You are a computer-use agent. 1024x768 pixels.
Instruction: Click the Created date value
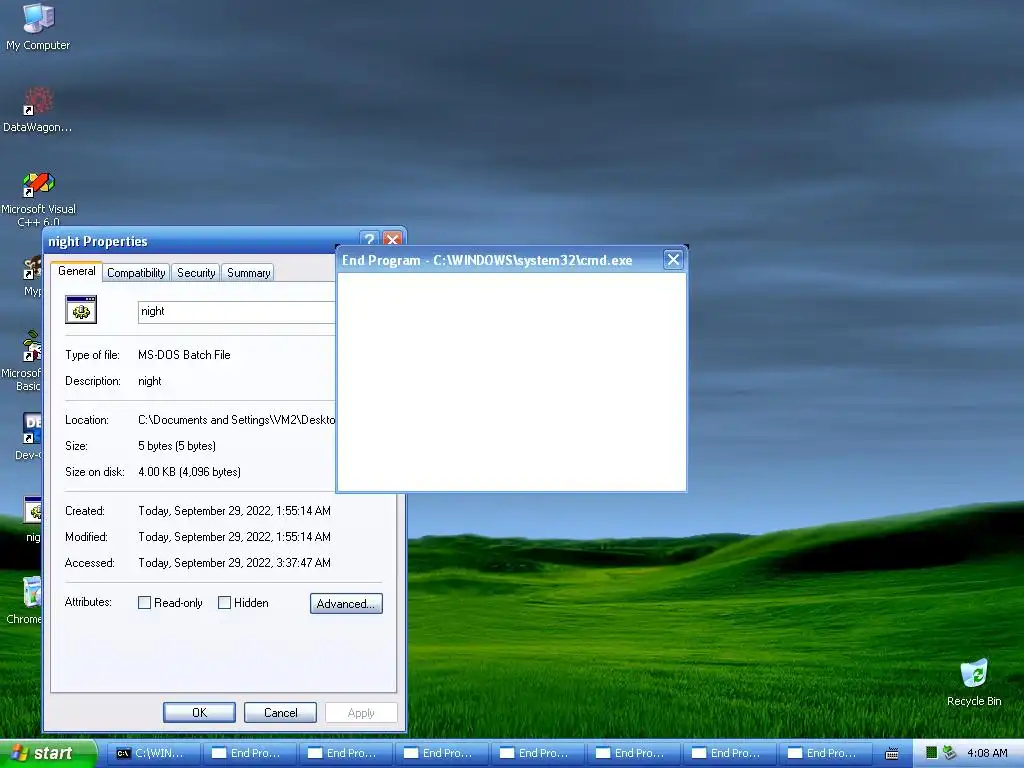234,511
